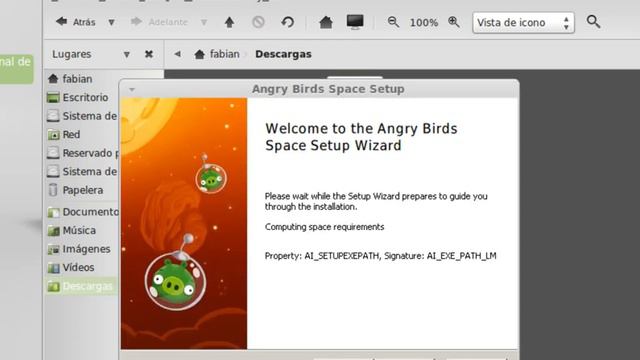
Task: Open the Vista de icono view selector
Action: (x=523, y=22)
